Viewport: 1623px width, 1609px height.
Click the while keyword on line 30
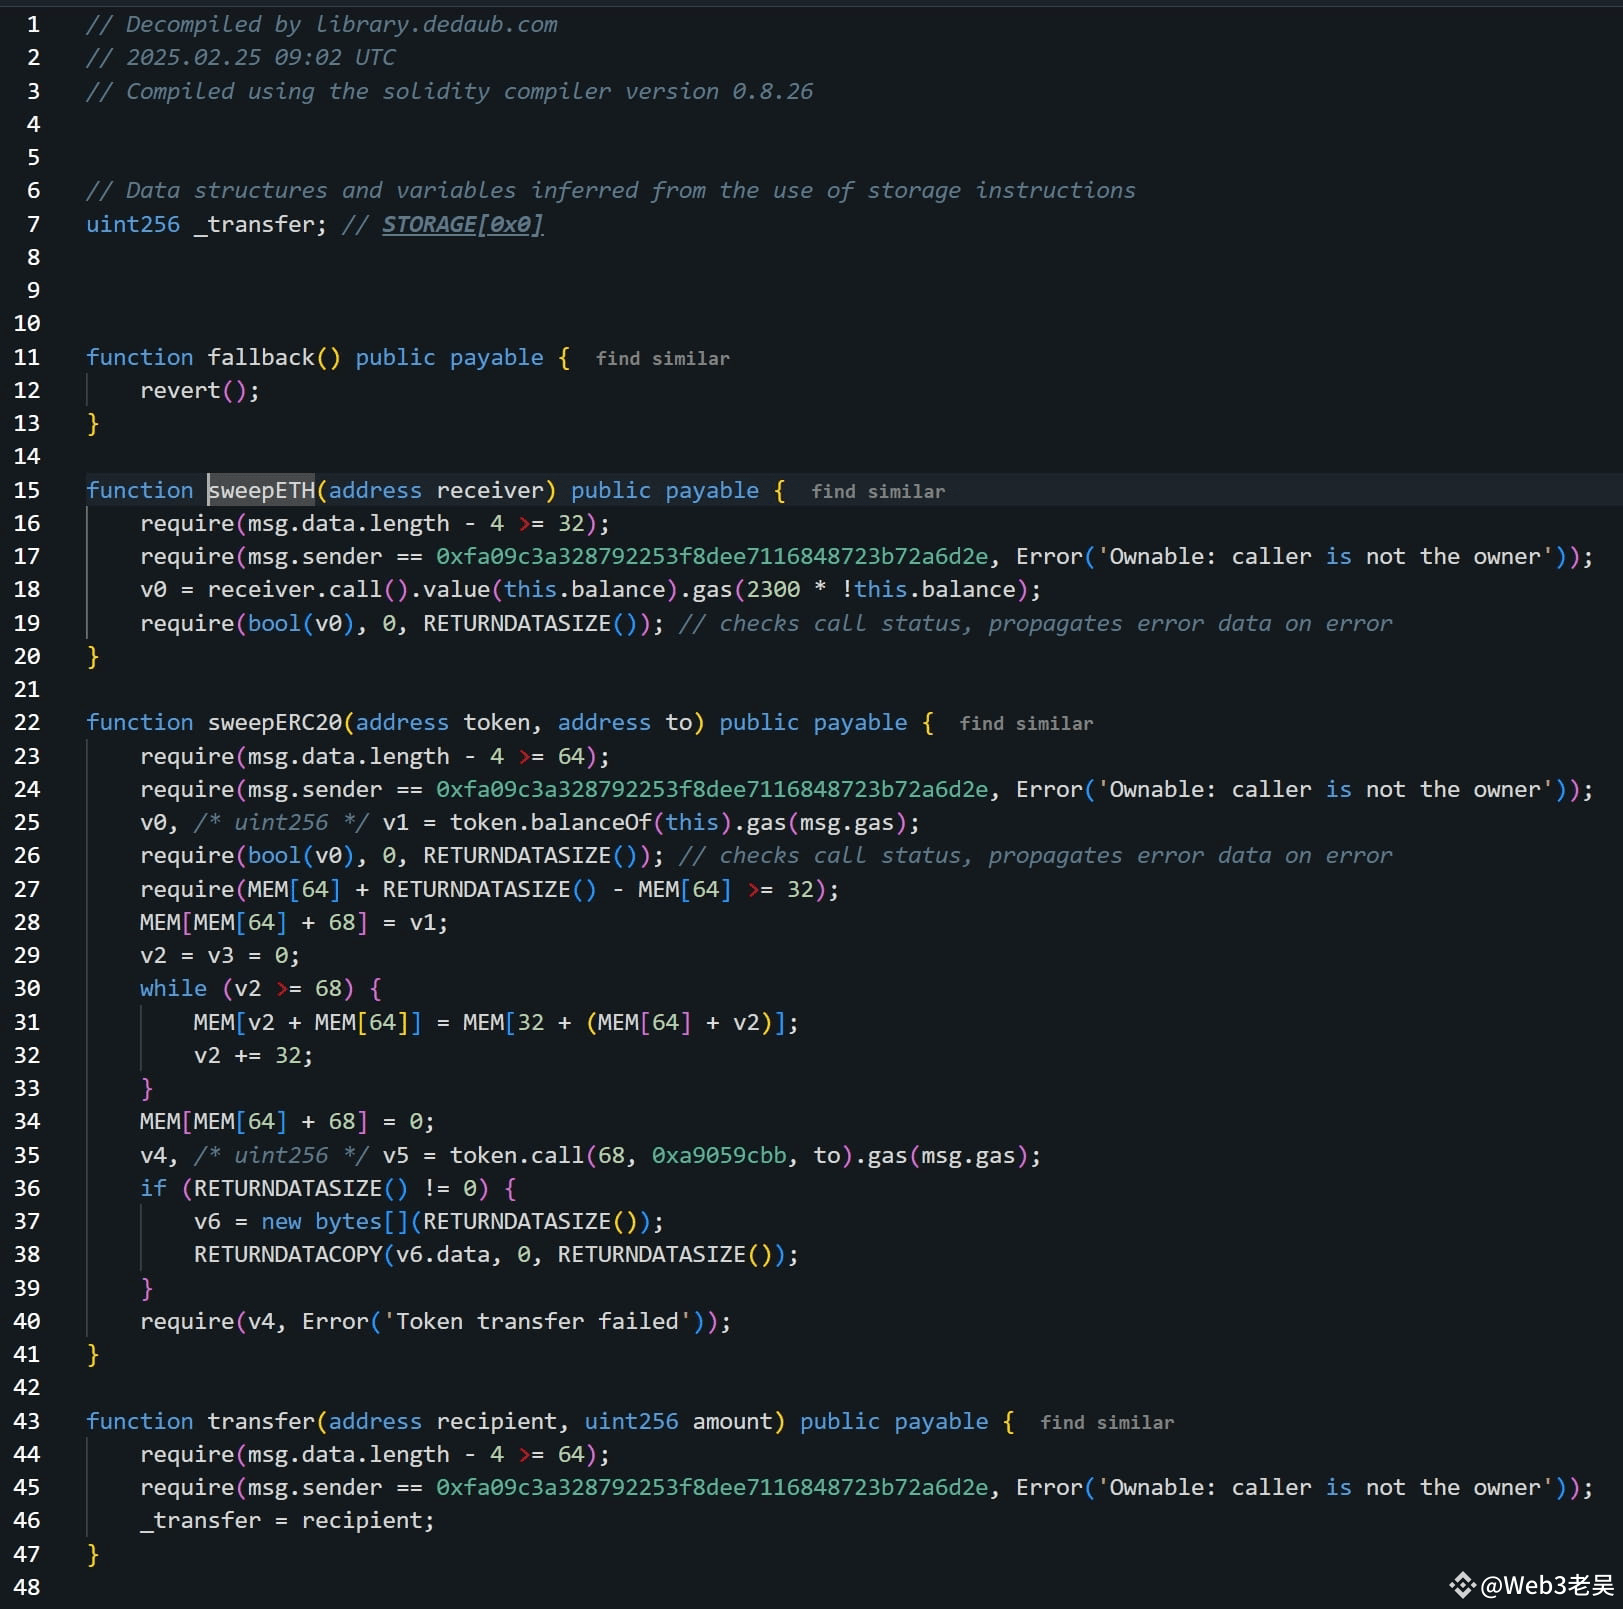coord(172,988)
